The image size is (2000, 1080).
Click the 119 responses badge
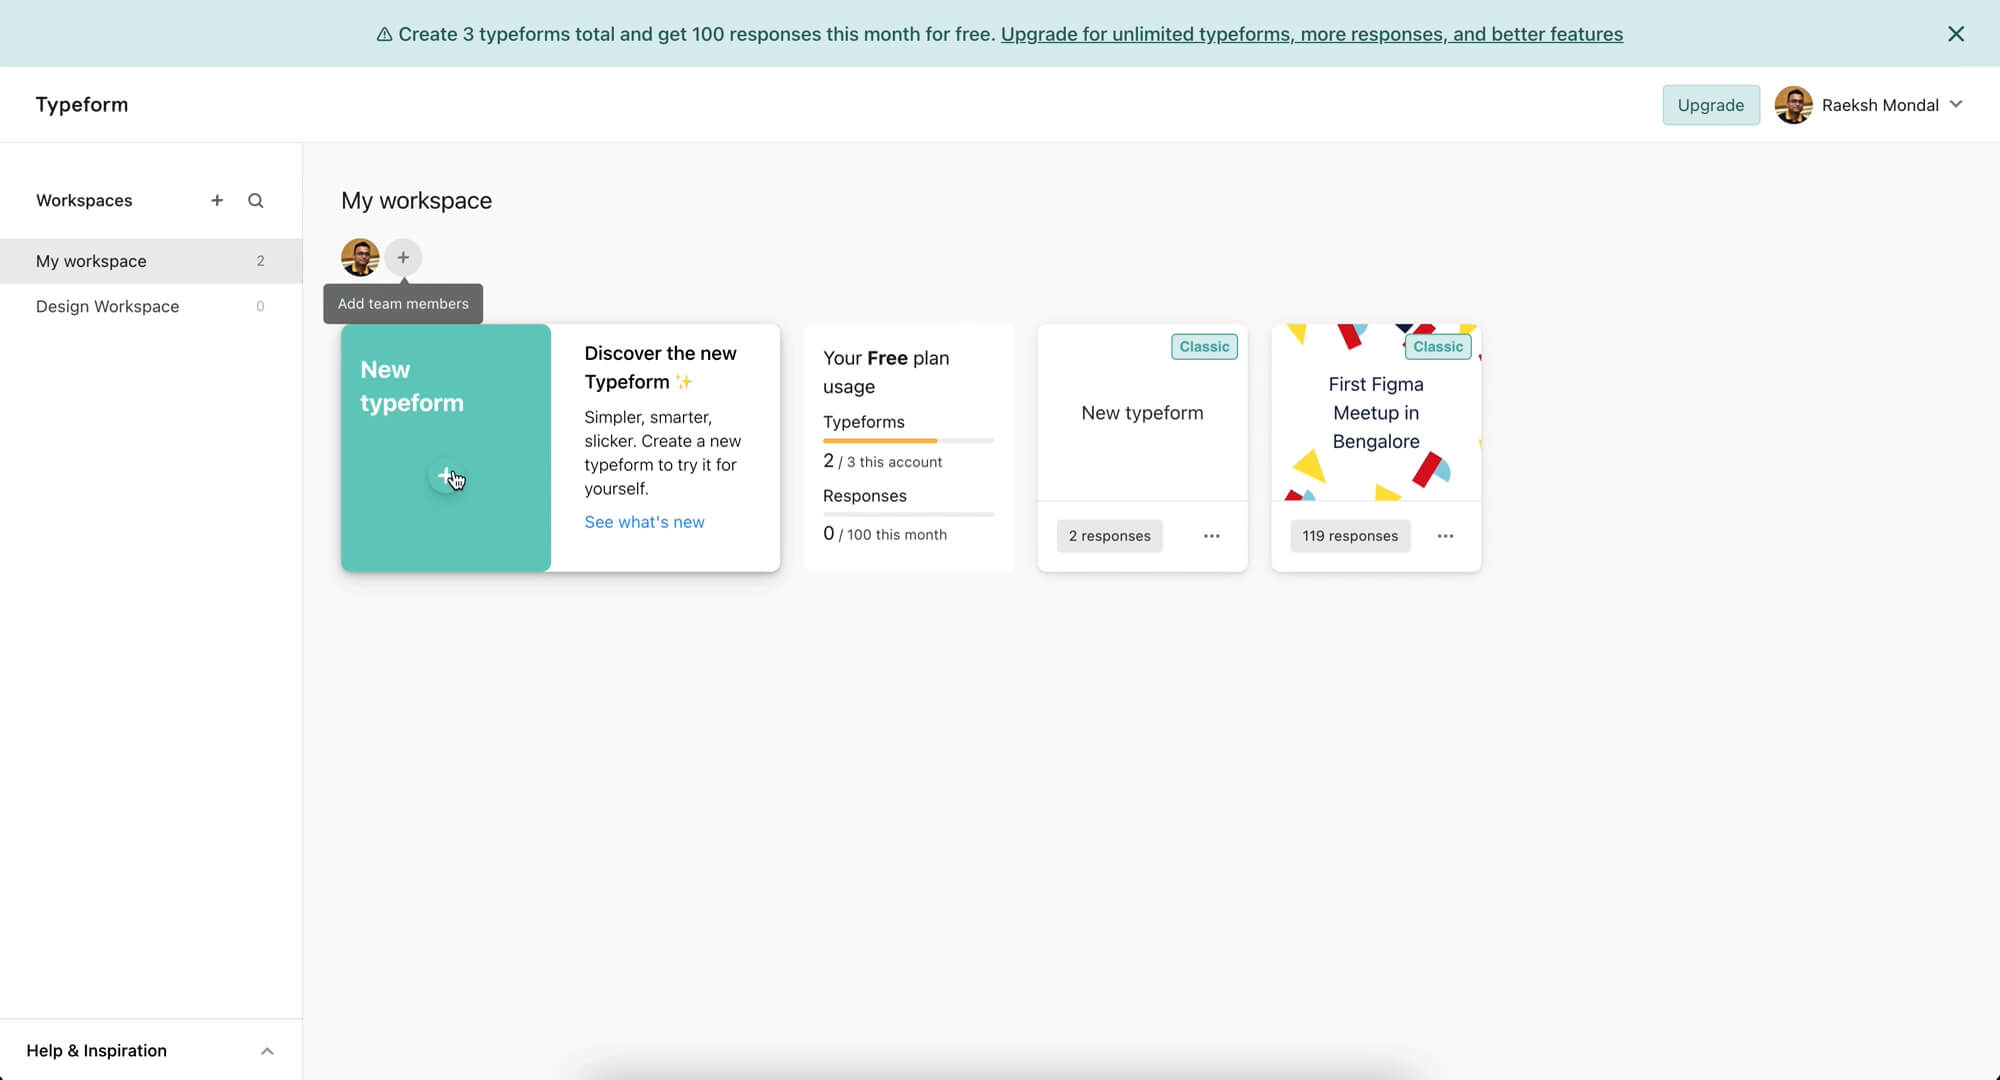point(1349,536)
